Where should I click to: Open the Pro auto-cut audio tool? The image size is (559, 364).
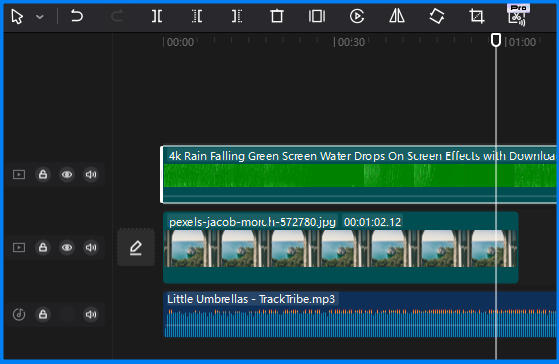(x=517, y=16)
